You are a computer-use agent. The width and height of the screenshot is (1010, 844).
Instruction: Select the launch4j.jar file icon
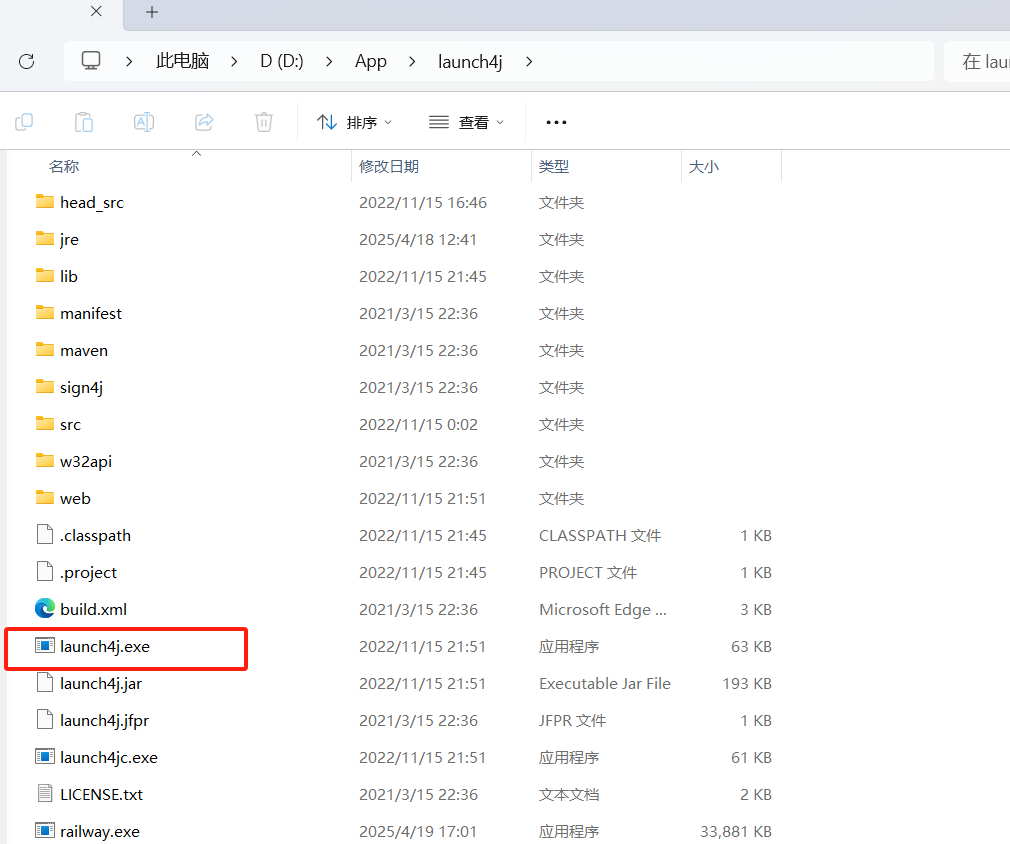45,683
